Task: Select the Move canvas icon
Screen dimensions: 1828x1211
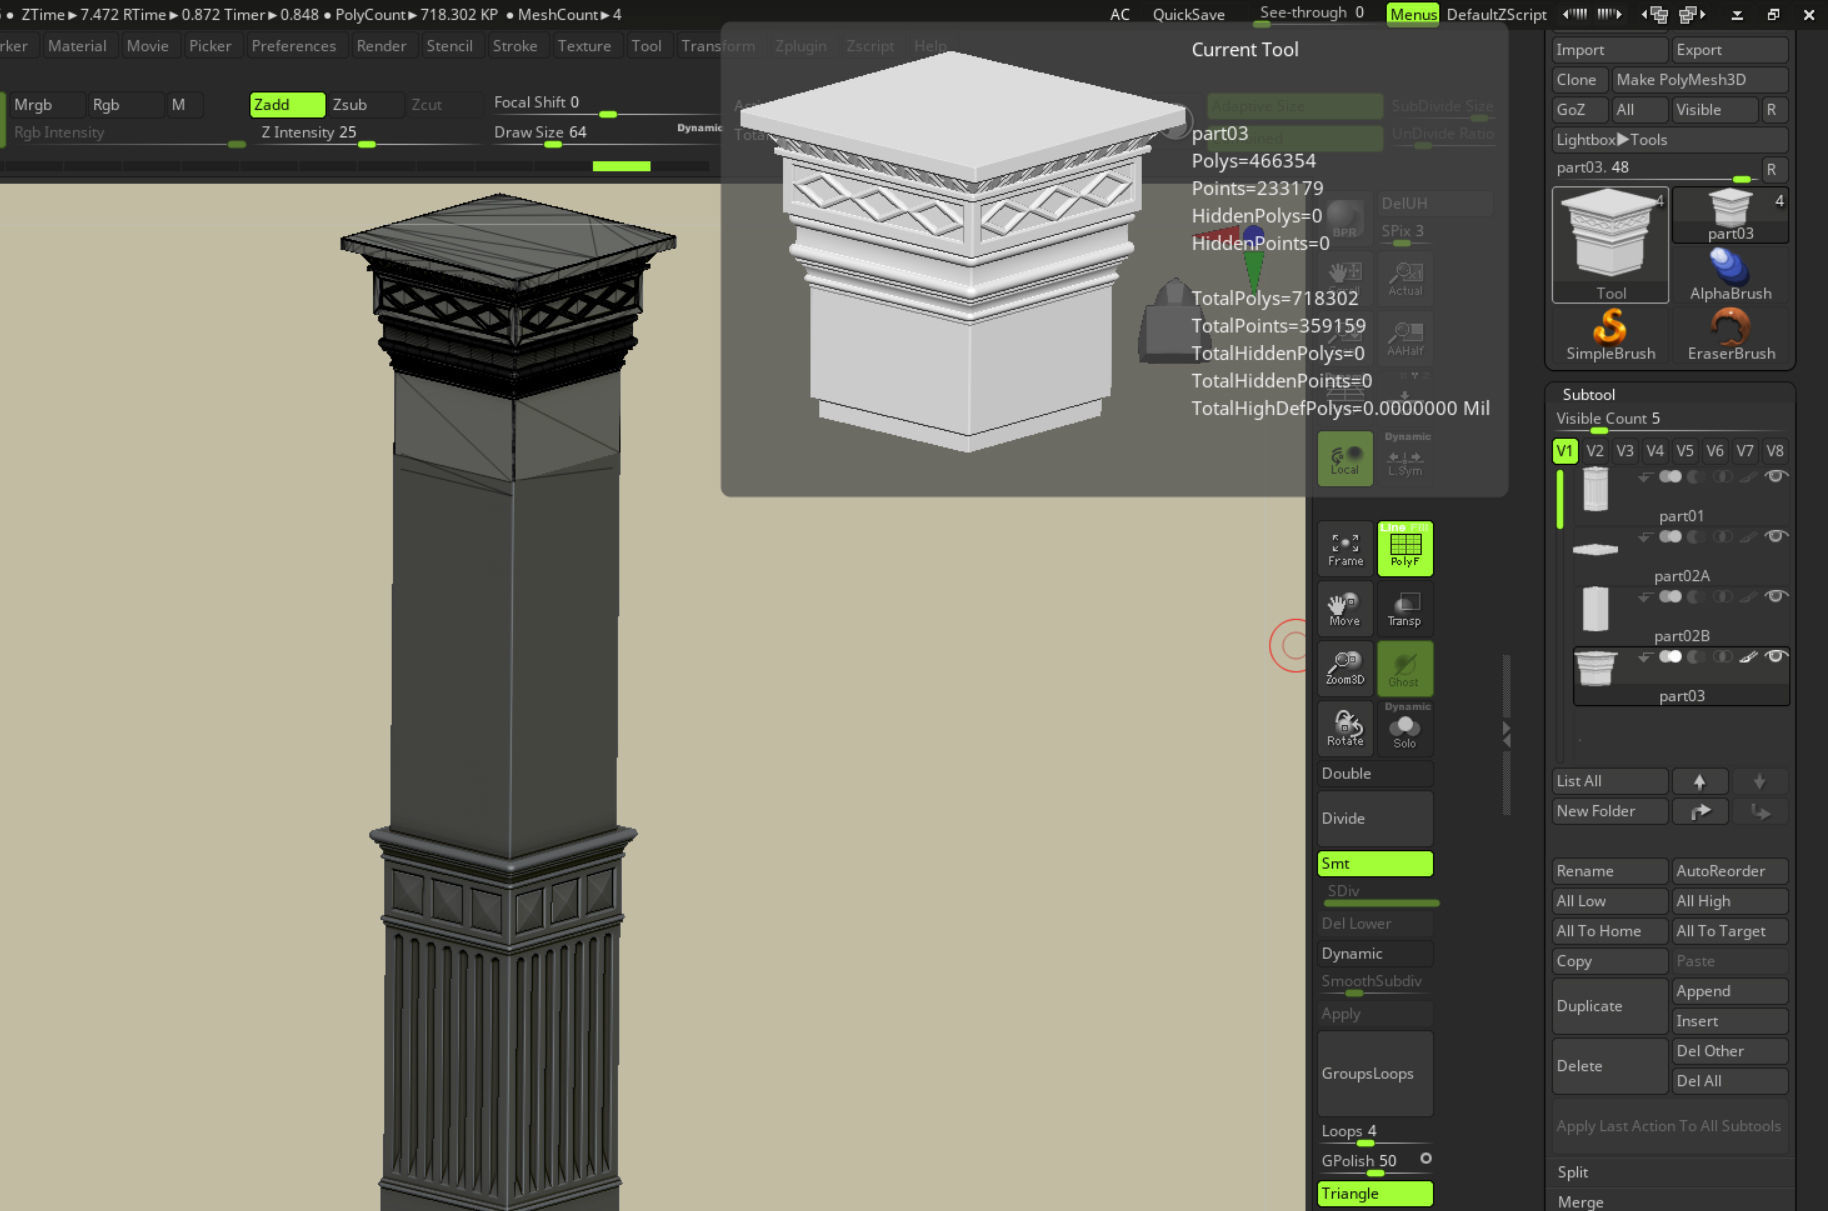Action: click(x=1345, y=608)
